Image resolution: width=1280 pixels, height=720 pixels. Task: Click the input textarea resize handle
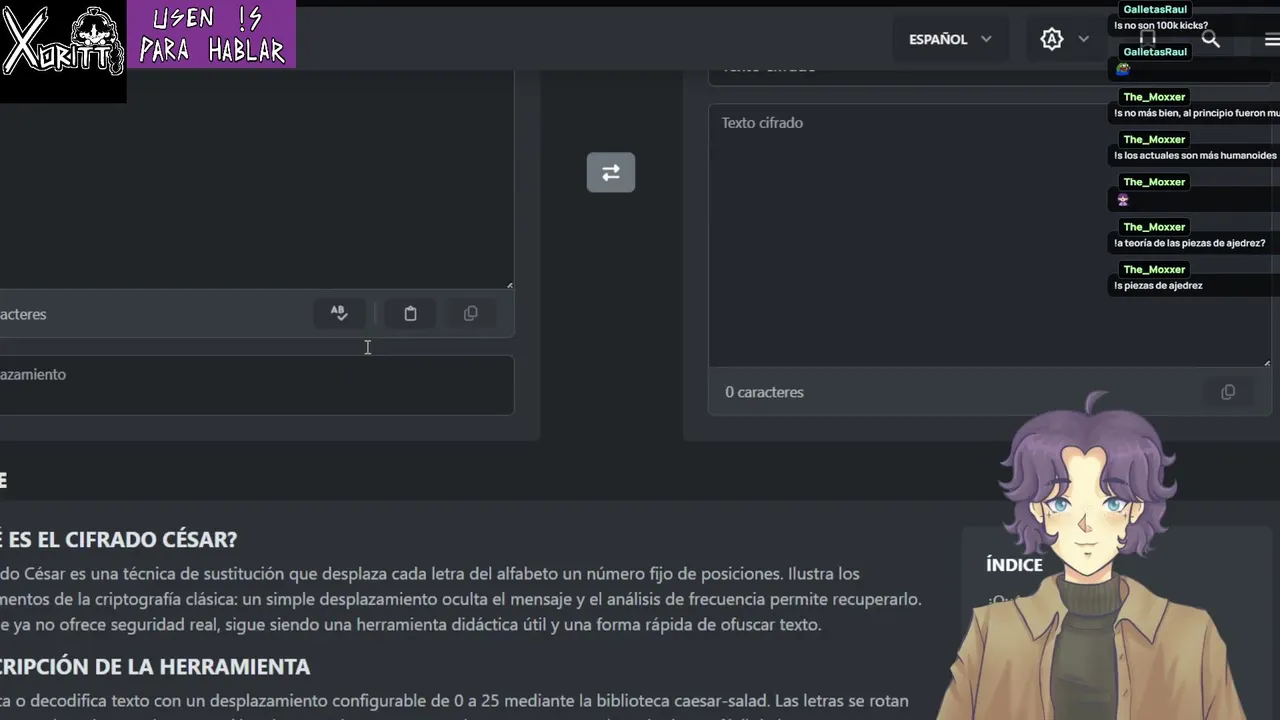[509, 285]
